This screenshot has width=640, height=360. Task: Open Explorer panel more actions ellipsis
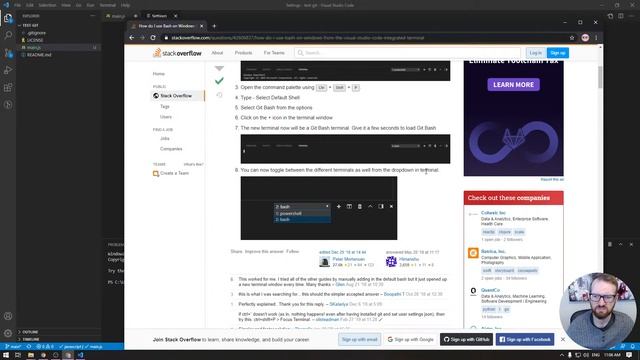pos(92,16)
